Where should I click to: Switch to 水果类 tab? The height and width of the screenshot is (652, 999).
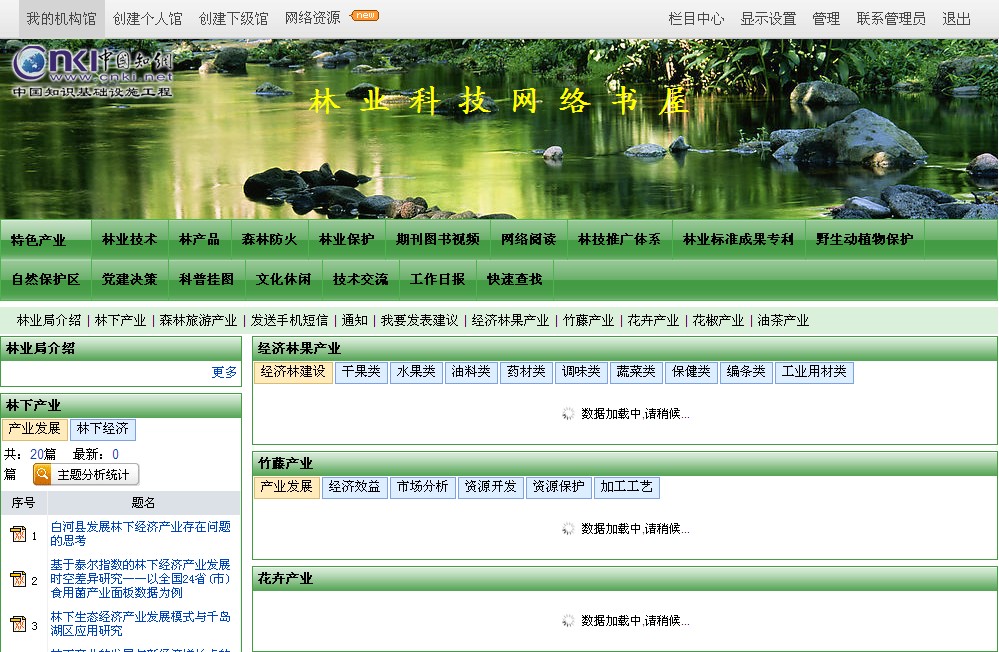tap(416, 372)
